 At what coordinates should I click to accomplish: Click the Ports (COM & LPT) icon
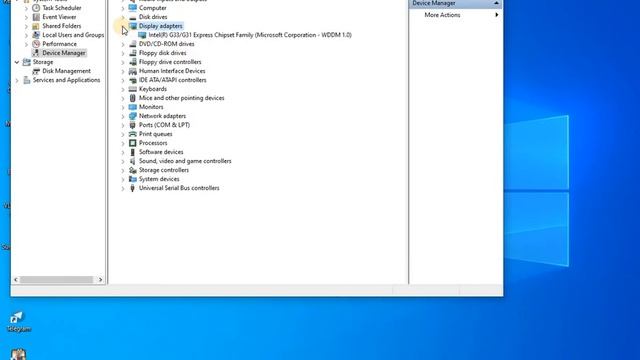[133, 125]
